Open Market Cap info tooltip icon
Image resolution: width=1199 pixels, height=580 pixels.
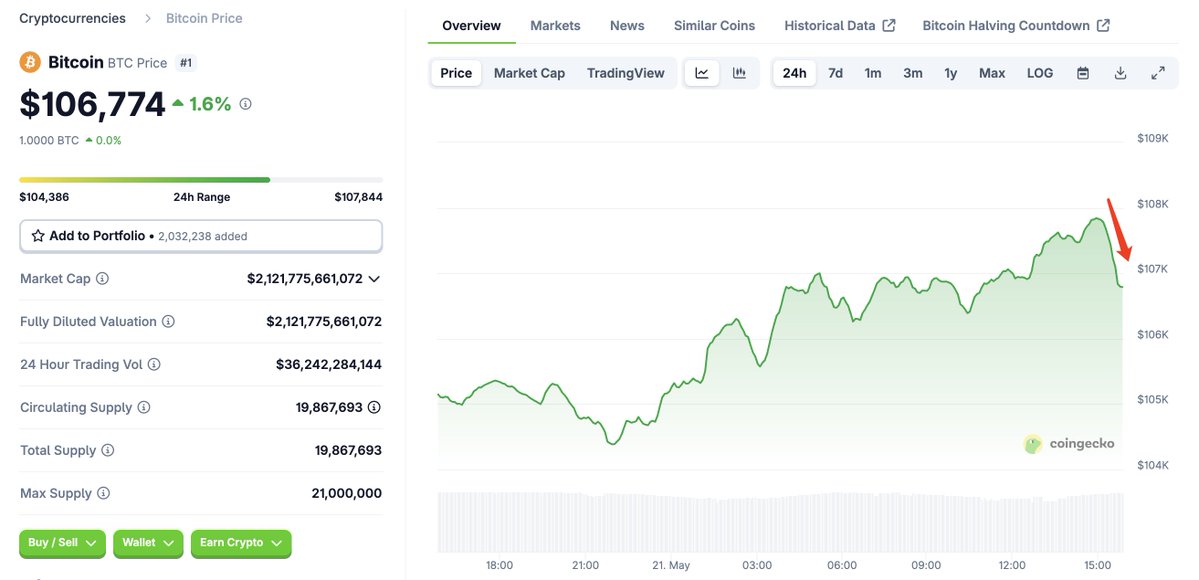[102, 279]
